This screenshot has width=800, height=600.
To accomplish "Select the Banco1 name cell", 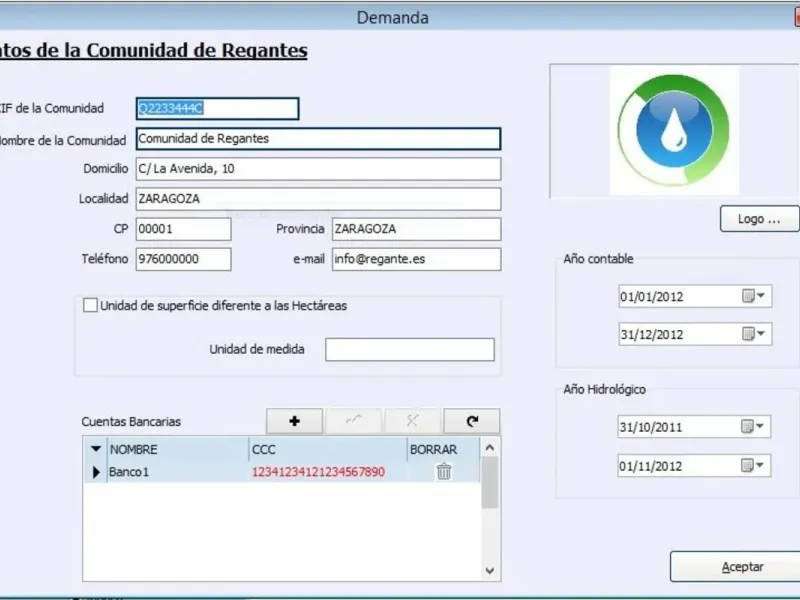I will coord(178,472).
